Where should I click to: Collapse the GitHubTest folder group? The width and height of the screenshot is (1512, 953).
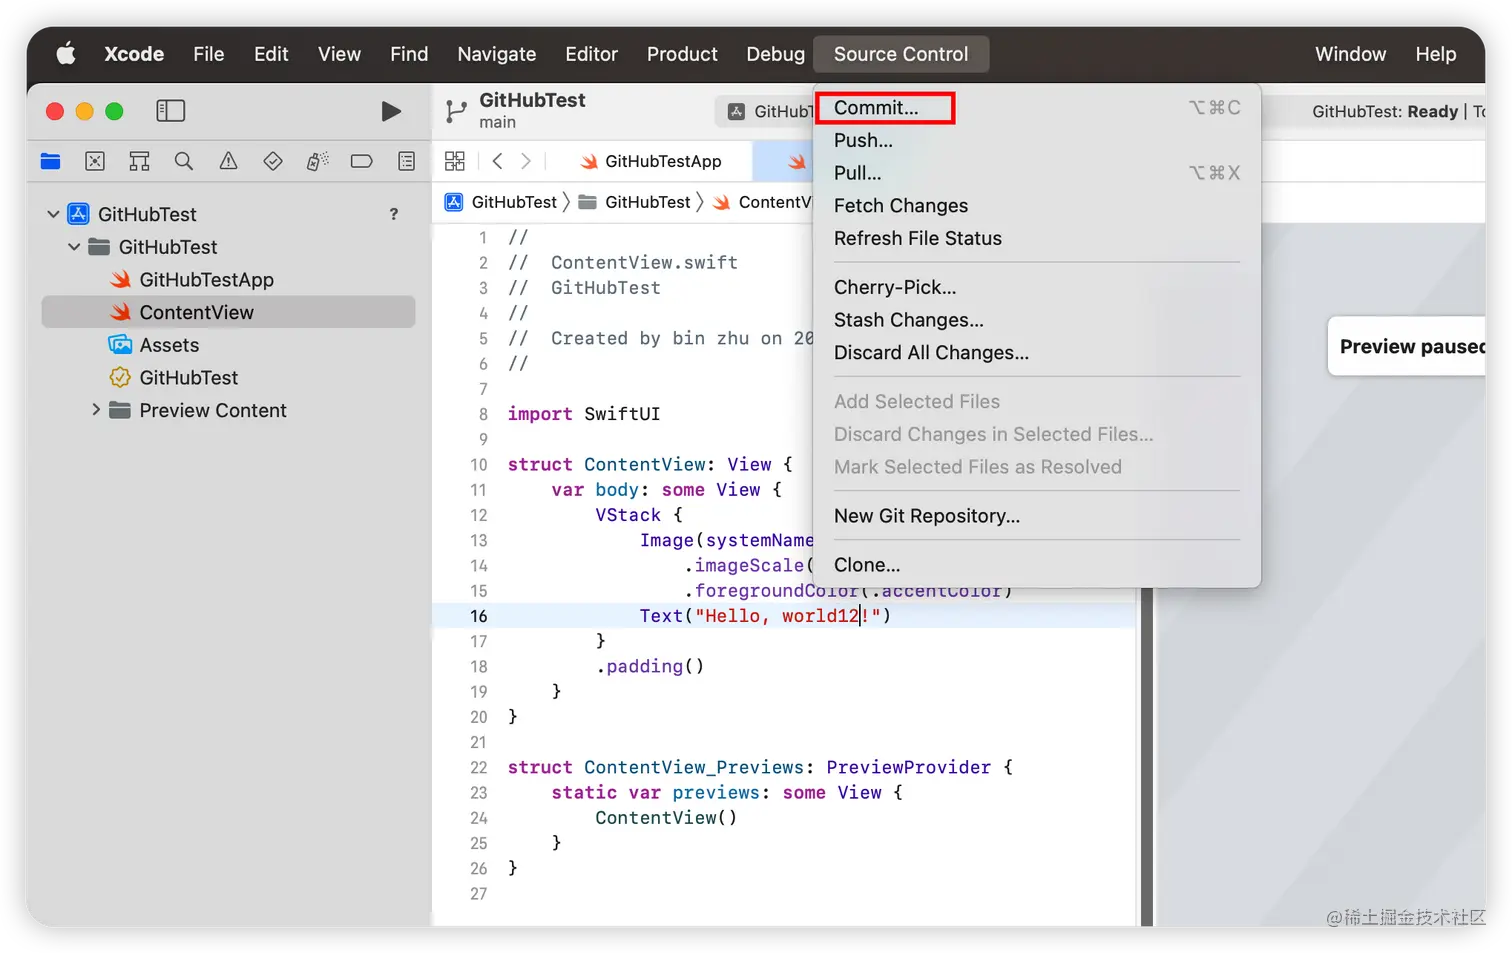pos(74,247)
